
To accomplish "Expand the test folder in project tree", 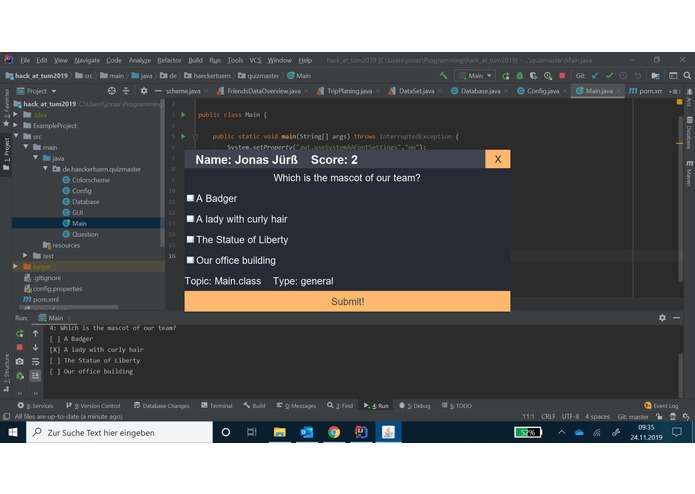I will click(x=25, y=256).
